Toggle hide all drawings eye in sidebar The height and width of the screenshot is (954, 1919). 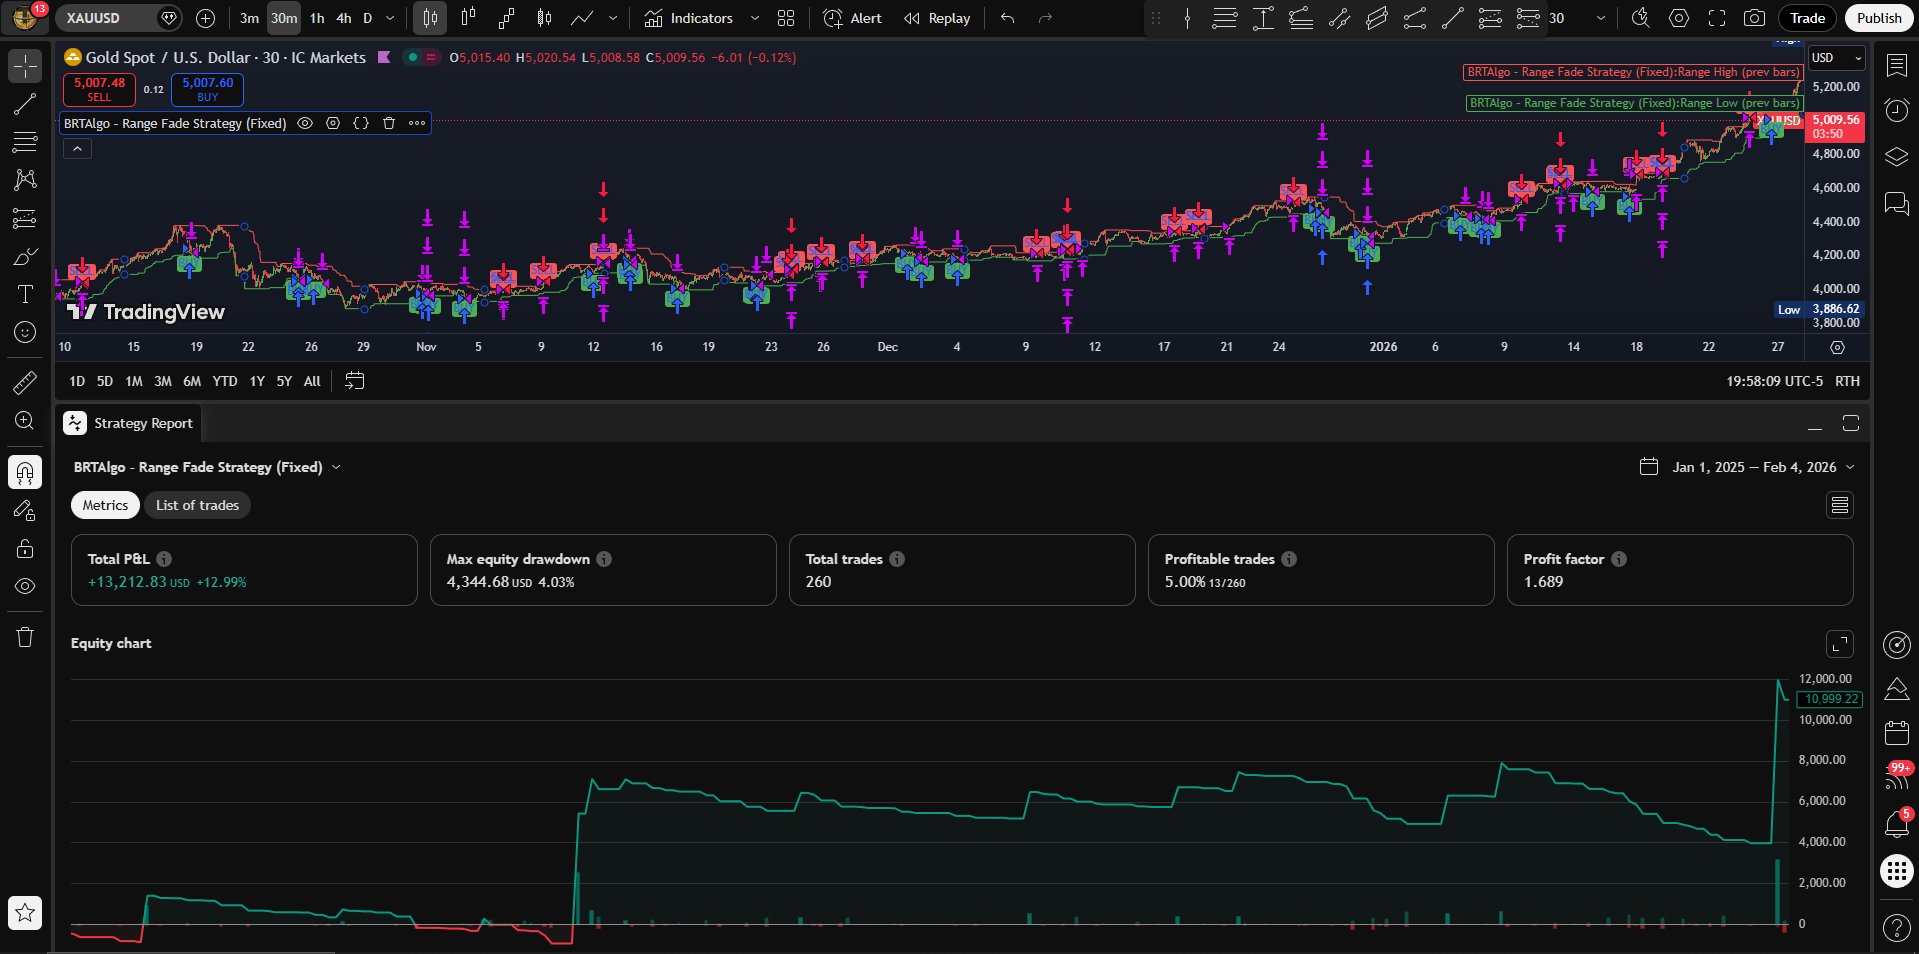(x=25, y=586)
